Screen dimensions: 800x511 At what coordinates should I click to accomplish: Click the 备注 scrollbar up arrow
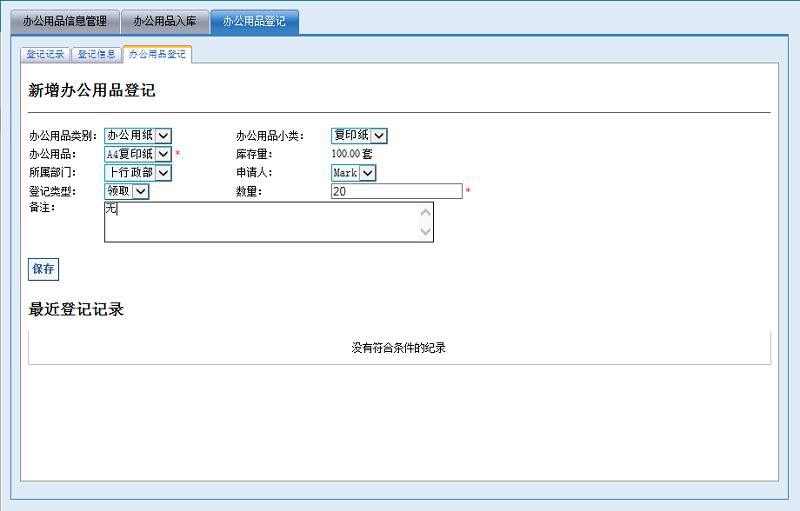(x=426, y=212)
